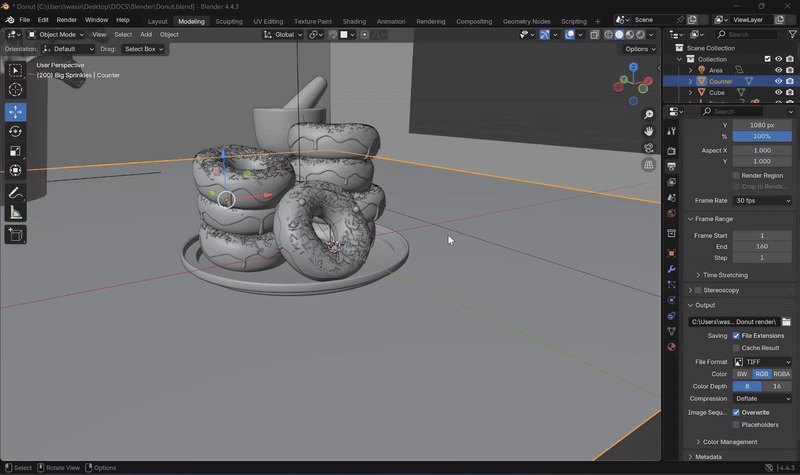Activate the Rotate tool
The width and height of the screenshot is (800, 475).
click(x=16, y=132)
